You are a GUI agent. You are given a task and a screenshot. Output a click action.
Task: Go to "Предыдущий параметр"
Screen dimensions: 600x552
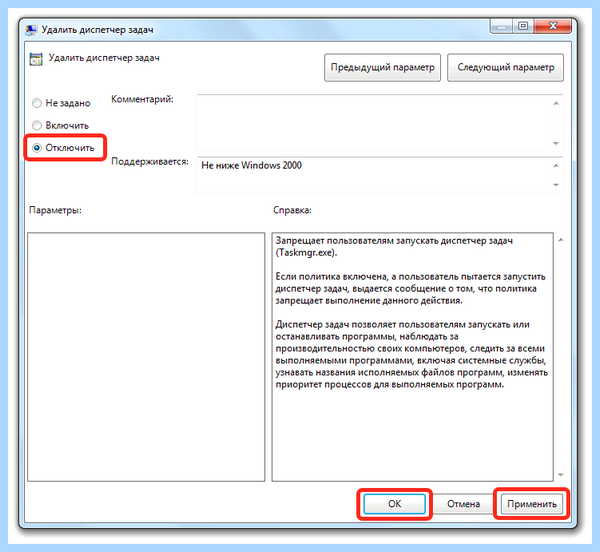tap(382, 67)
